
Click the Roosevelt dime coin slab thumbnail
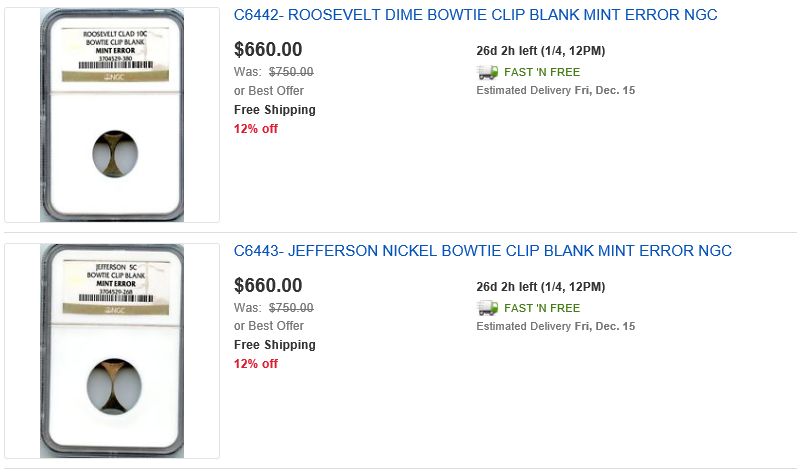point(111,115)
